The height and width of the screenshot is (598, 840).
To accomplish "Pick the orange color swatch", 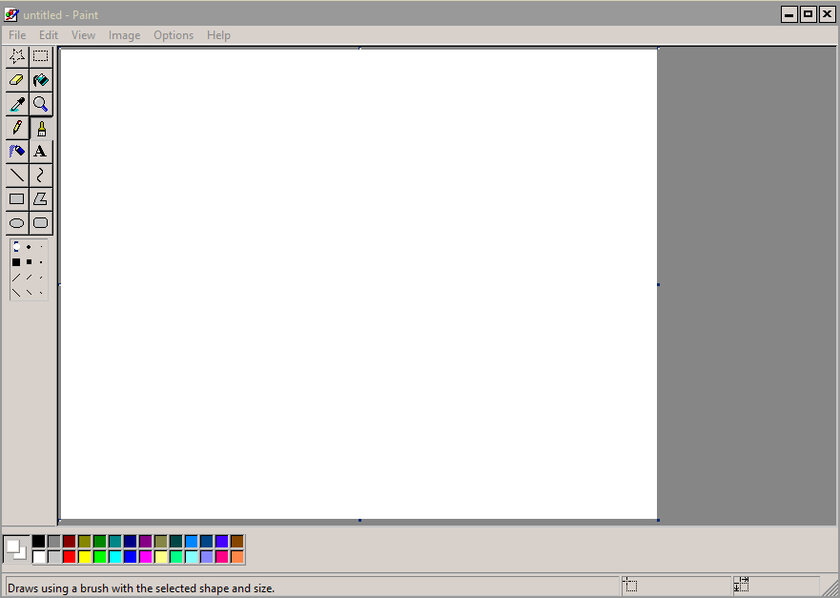I will click(x=237, y=557).
